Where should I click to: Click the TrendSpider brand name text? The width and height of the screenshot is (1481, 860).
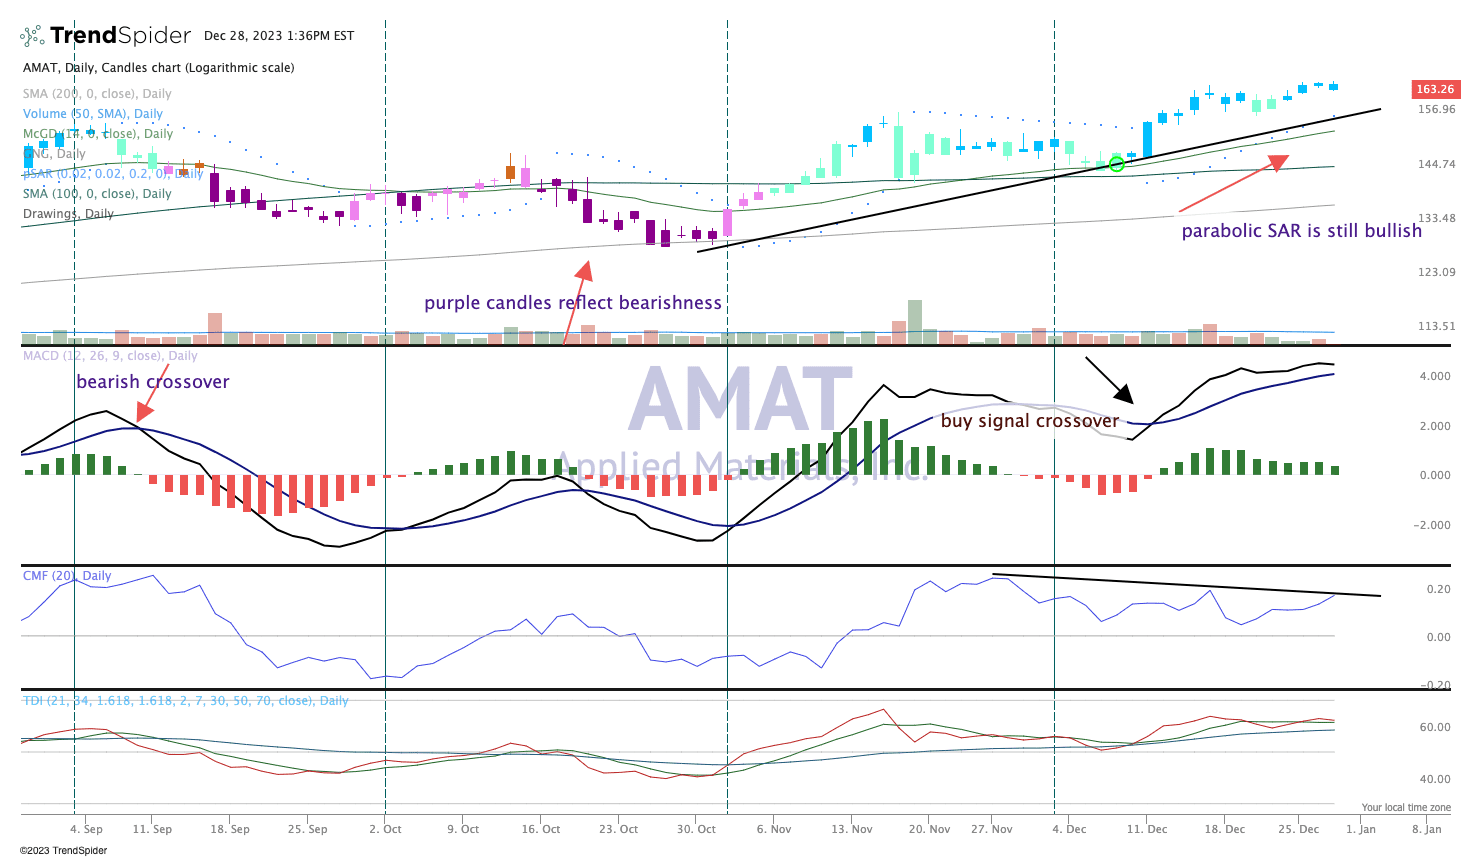(120, 36)
